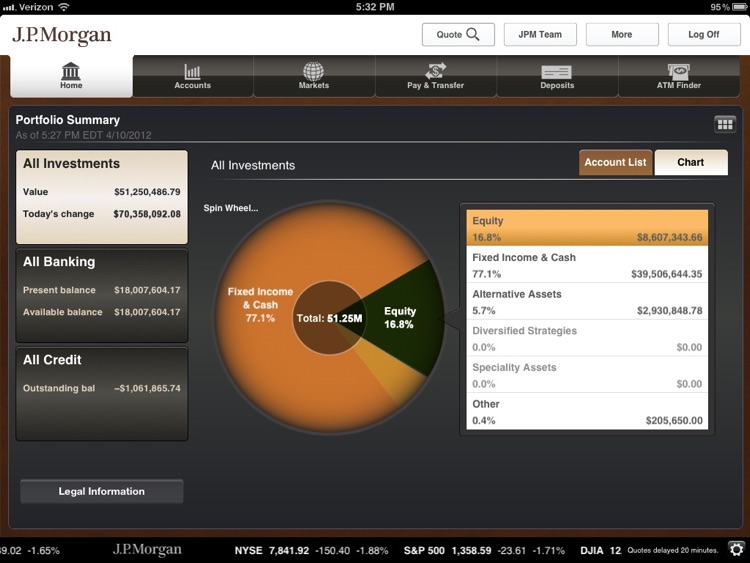Go to the Markets tab label
Viewport: 750px width, 563px height.
(314, 86)
